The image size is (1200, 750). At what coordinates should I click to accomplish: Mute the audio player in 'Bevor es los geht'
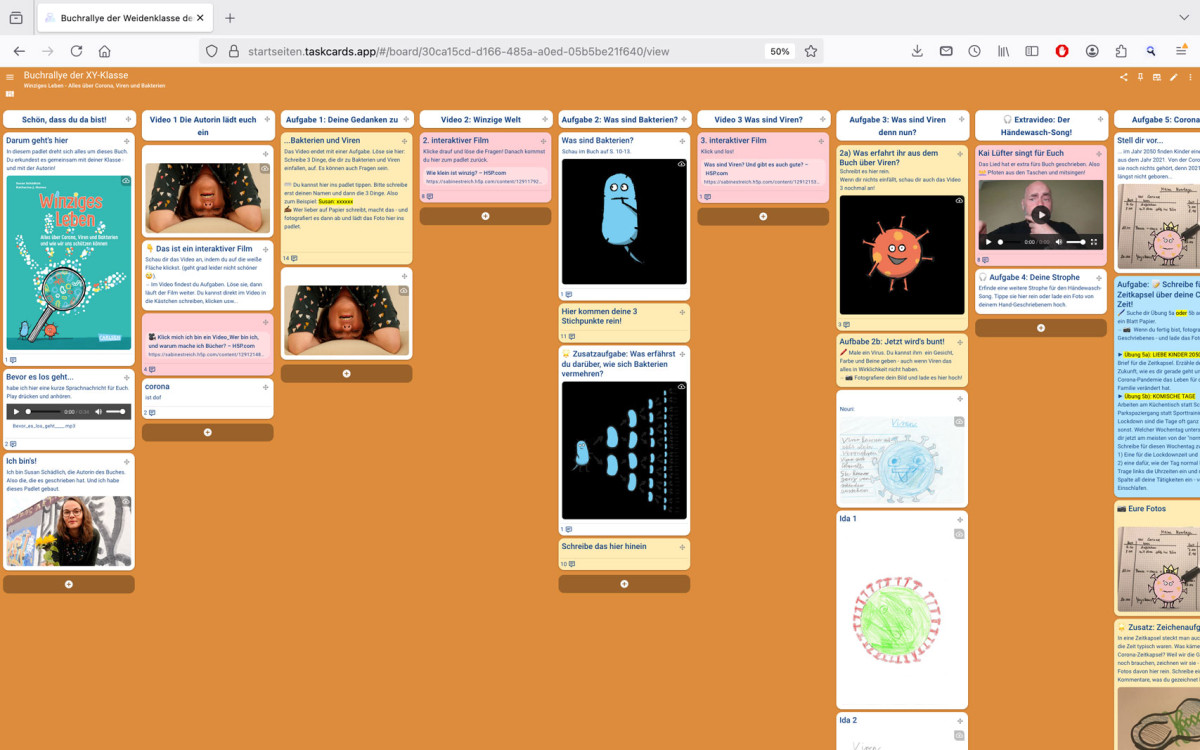(97, 412)
